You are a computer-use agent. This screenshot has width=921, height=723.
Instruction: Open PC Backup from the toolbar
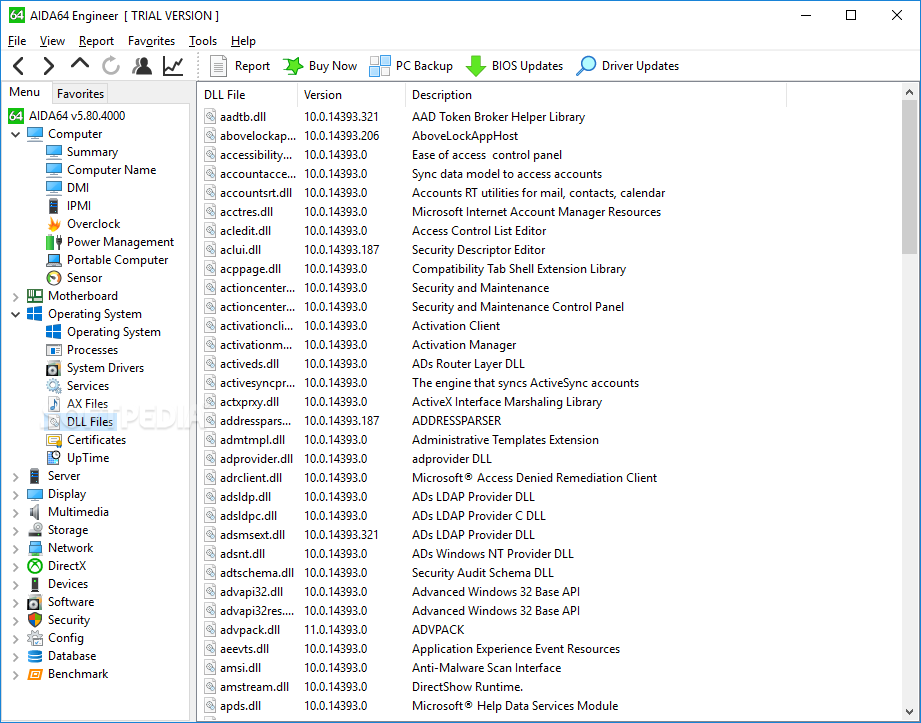coord(411,66)
